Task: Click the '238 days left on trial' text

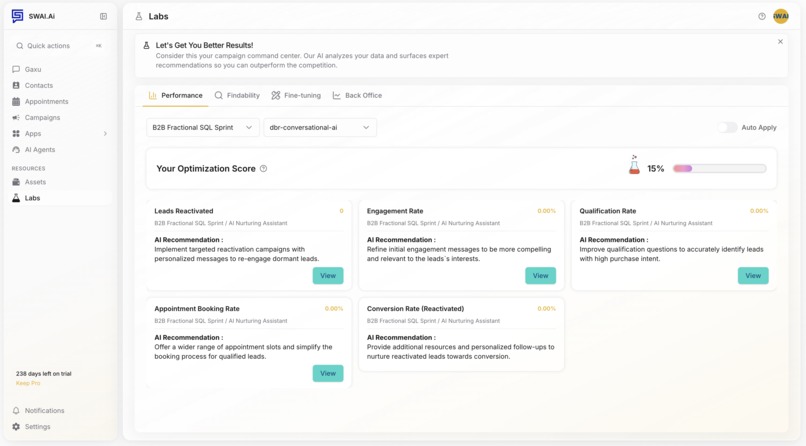Action: [44, 374]
